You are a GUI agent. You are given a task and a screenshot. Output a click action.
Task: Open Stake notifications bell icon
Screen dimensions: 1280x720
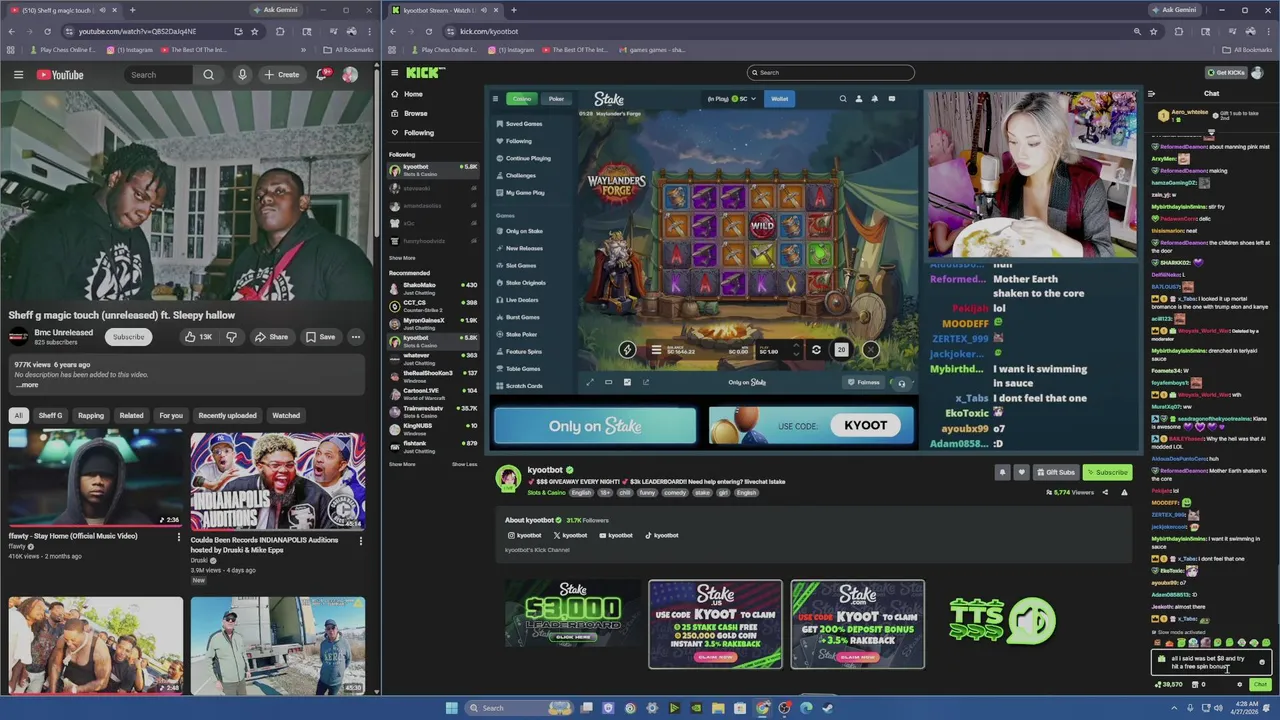[874, 98]
